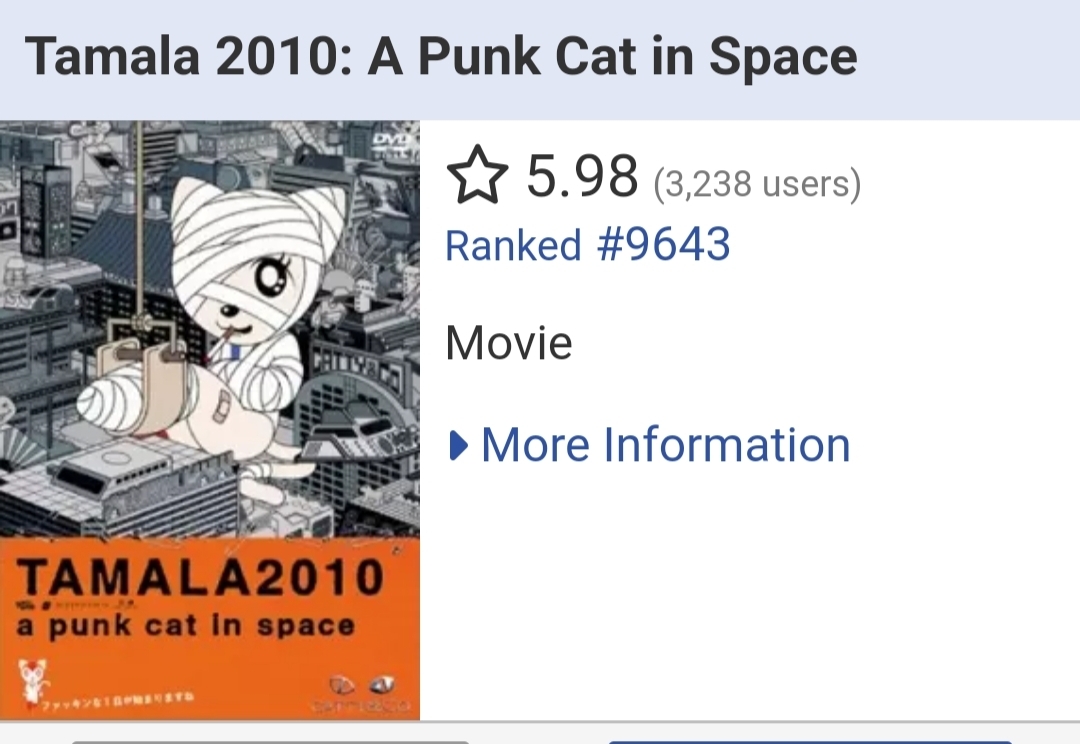Viewport: 1080px width, 744px height.
Task: Click the bandaged cat's eye on poster
Action: [x=268, y=276]
